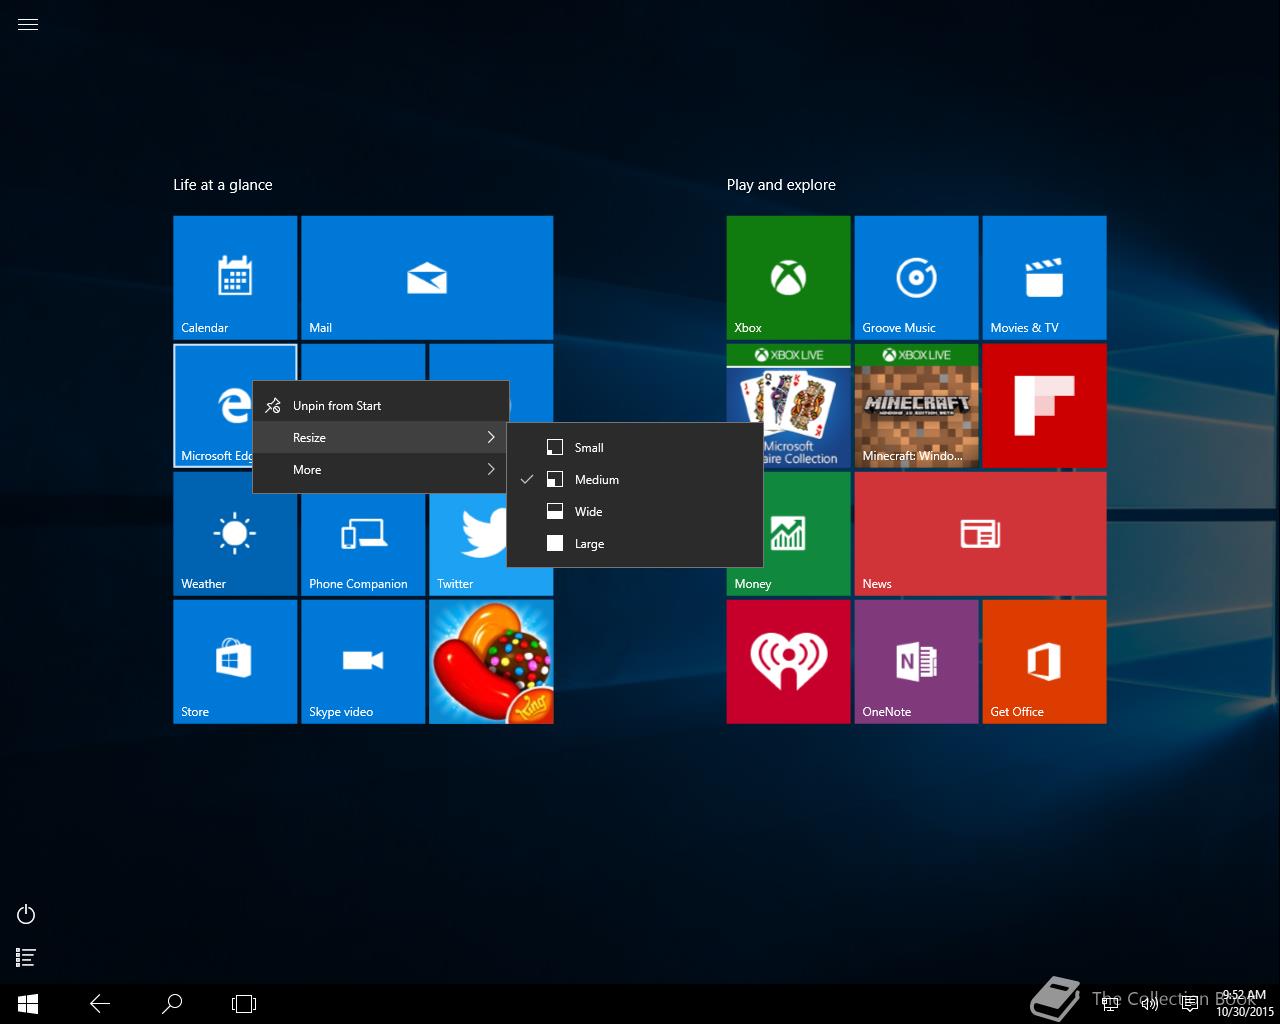
Task: Open the All apps list icon
Action: point(27,958)
